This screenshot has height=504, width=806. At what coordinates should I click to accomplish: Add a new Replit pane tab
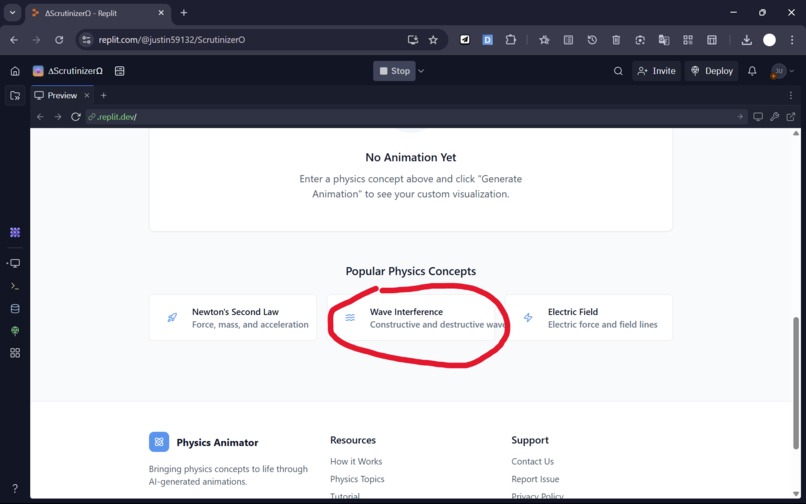click(103, 95)
